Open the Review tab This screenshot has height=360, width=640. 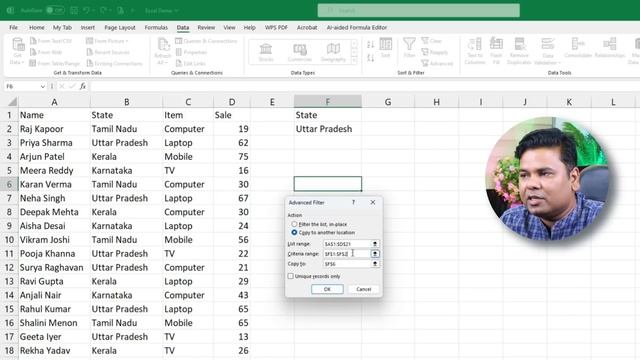pyautogui.click(x=206, y=27)
